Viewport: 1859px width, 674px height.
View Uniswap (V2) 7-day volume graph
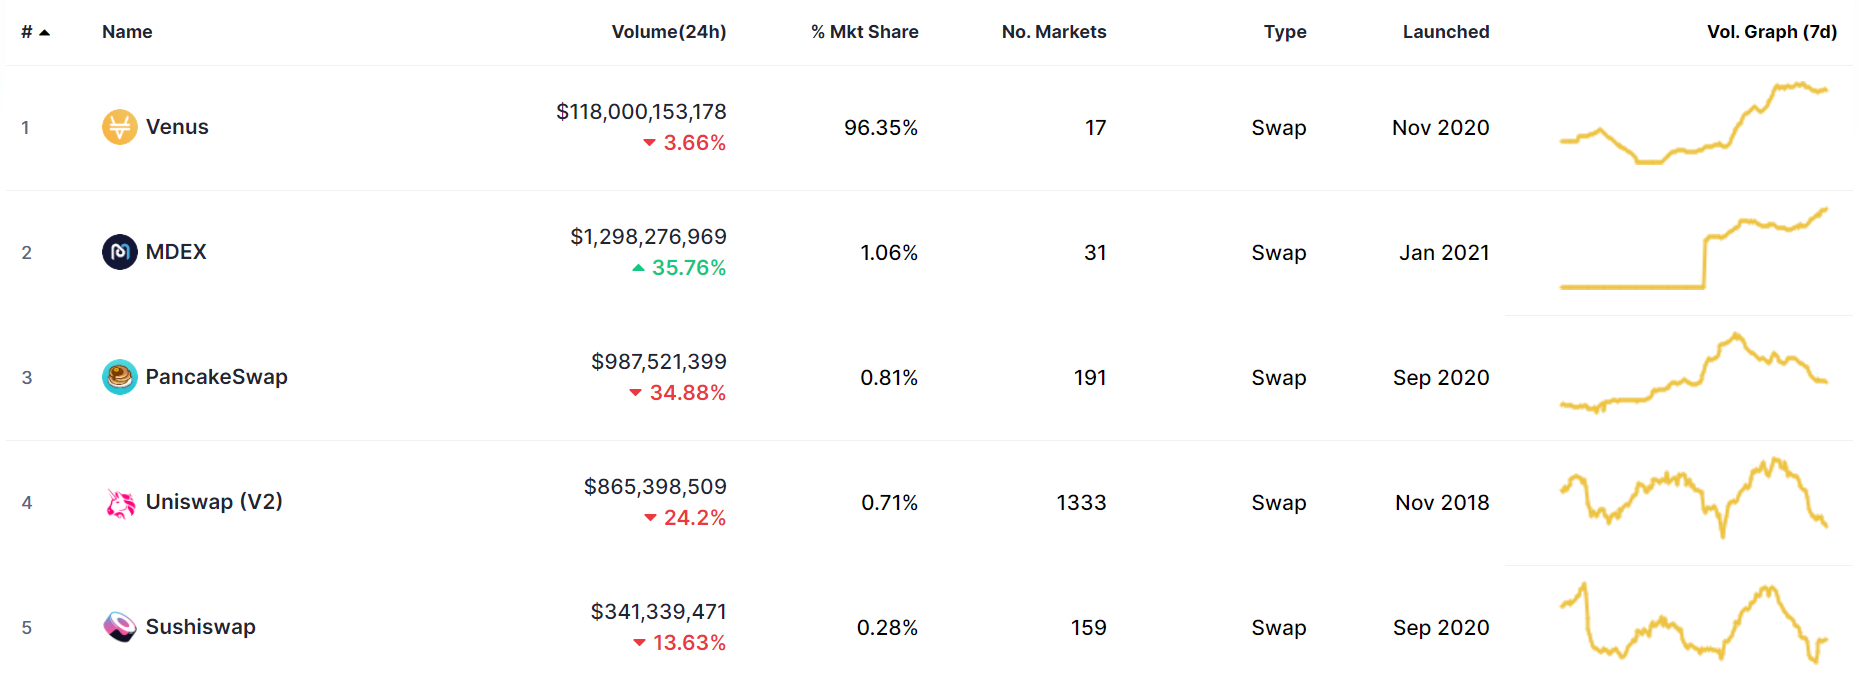[1694, 498]
